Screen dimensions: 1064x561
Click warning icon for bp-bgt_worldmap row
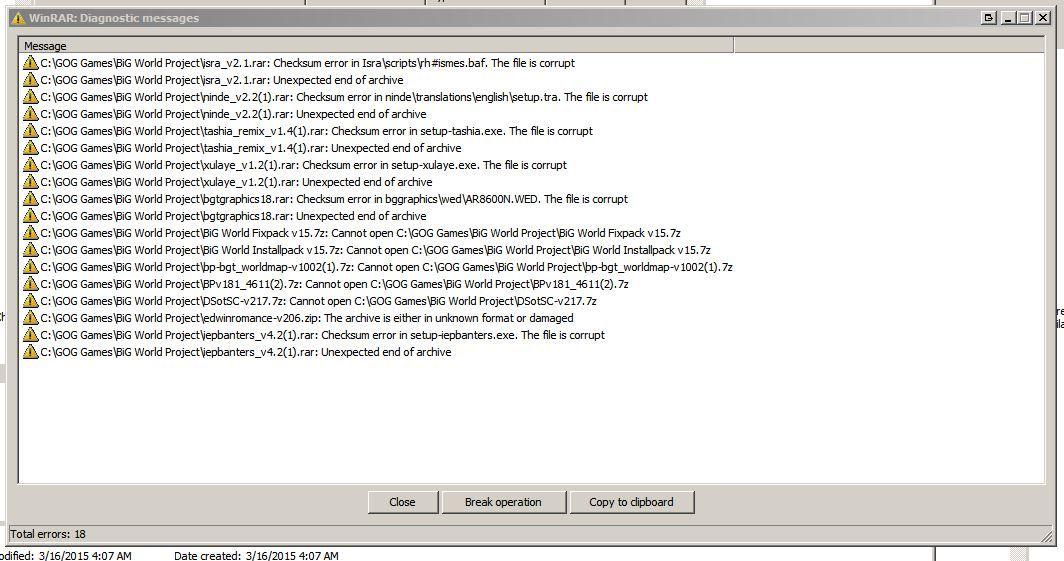30,267
